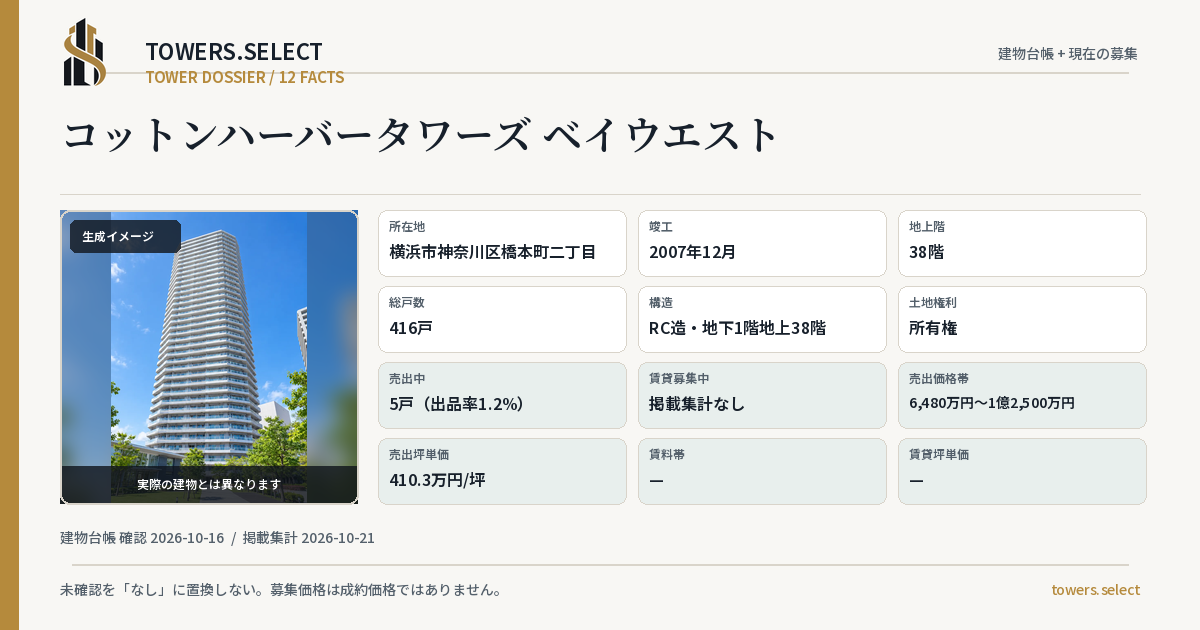The width and height of the screenshot is (1200, 630).
Task: Click the 5戸（出品率1.2%） value
Action: tap(457, 404)
